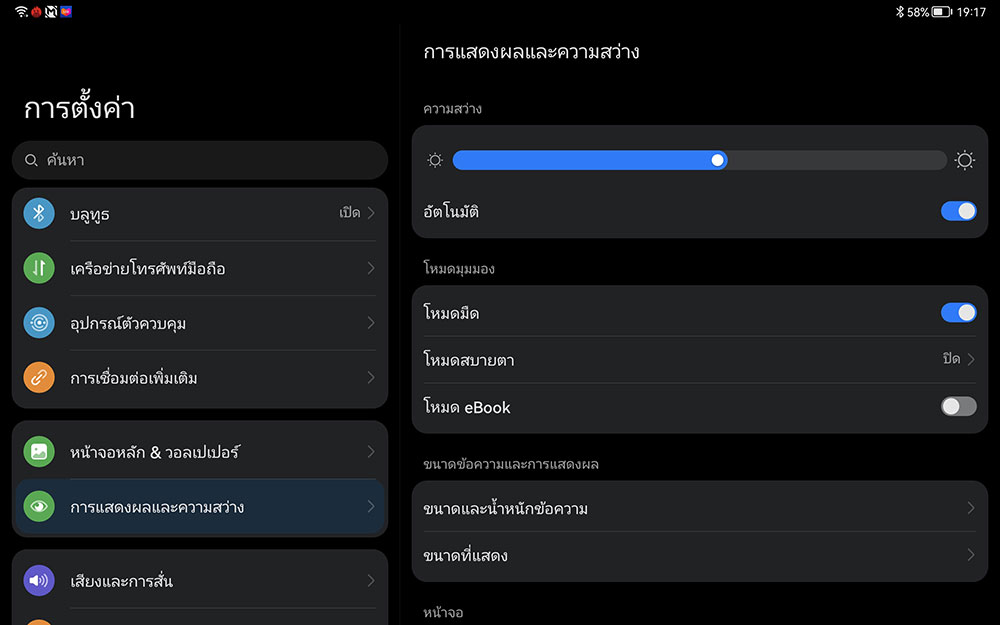Click the mobile network arrows icon
The height and width of the screenshot is (625, 1000).
tap(39, 268)
